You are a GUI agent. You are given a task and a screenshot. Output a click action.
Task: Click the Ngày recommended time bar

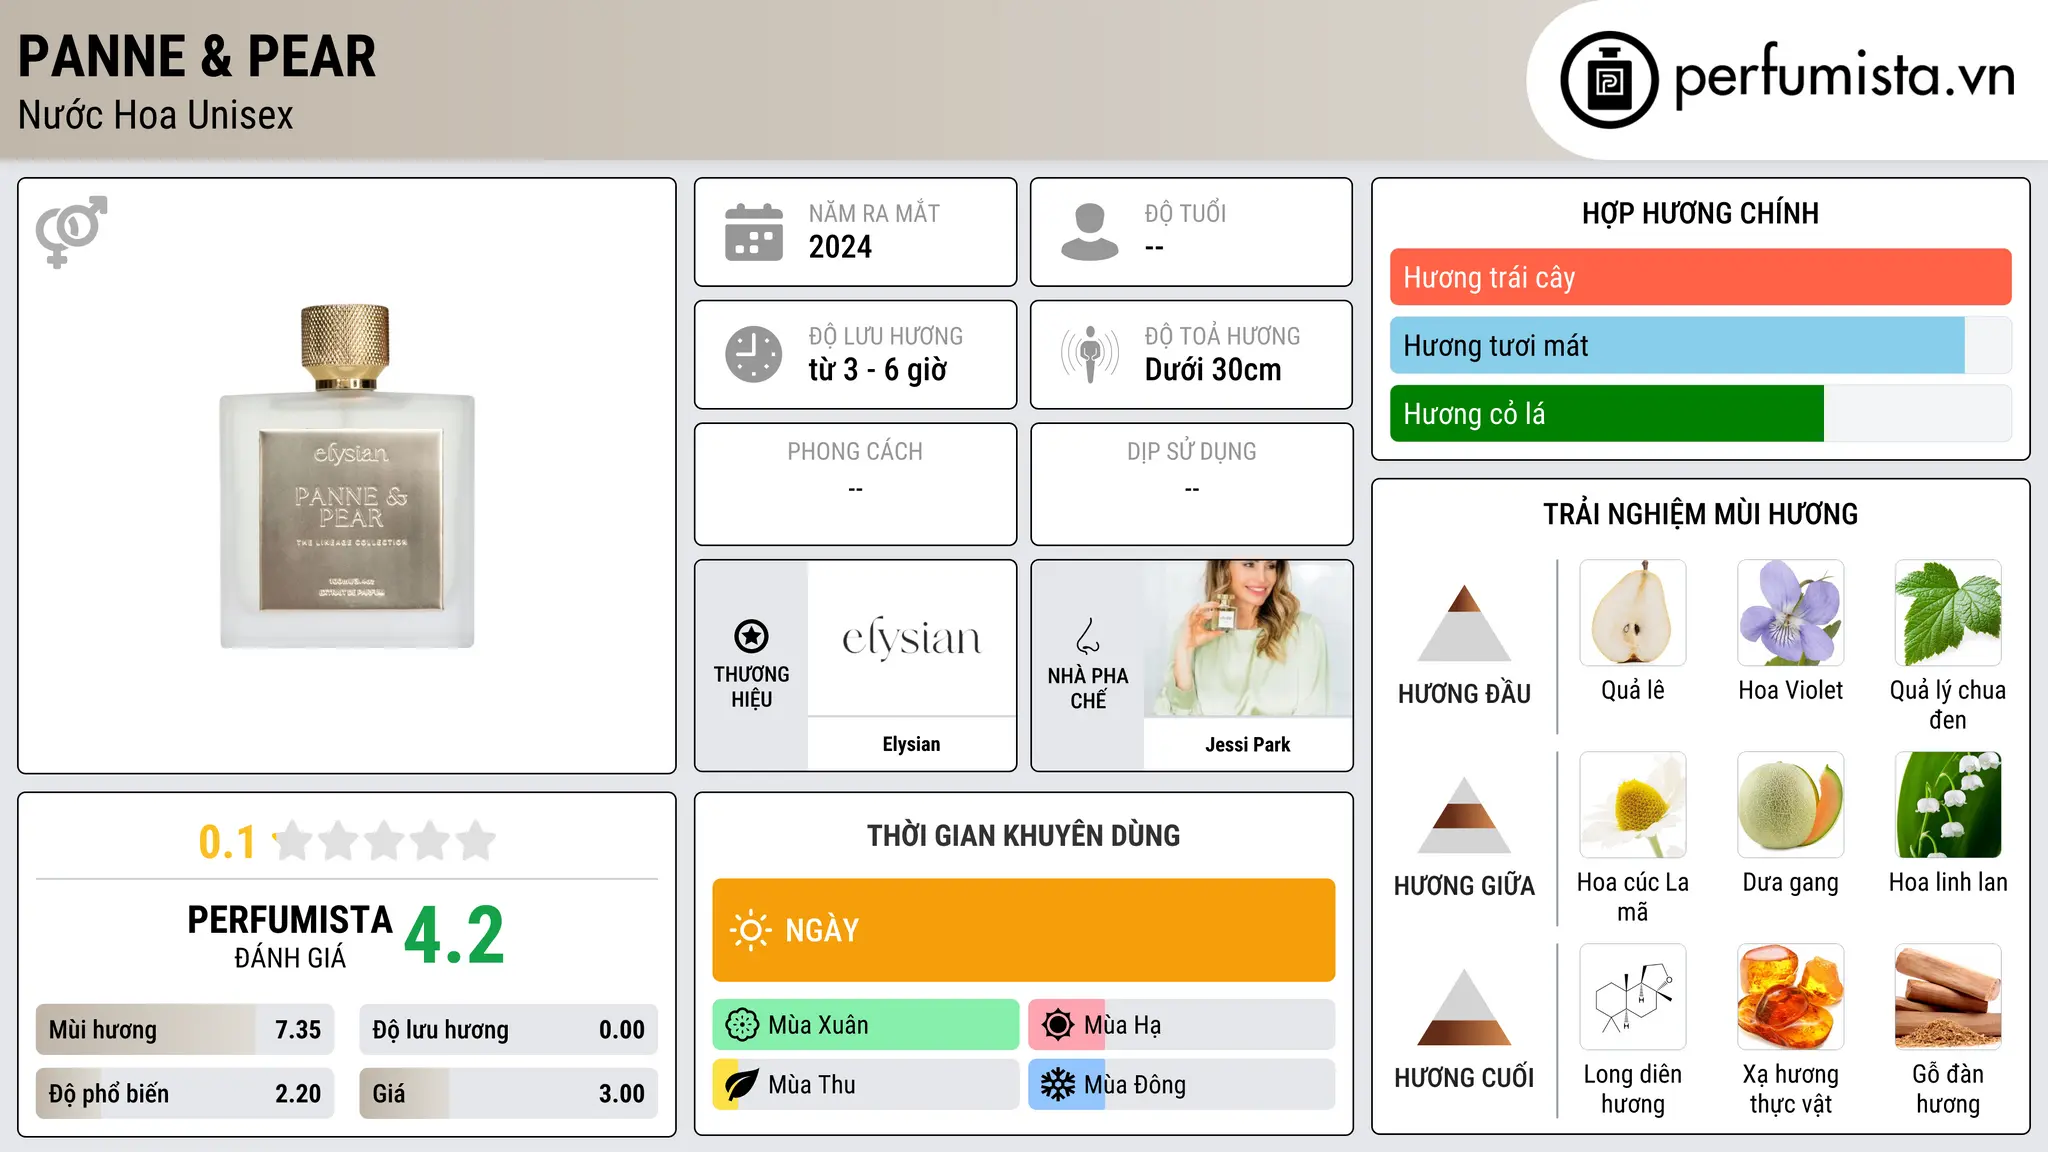(x=1024, y=930)
